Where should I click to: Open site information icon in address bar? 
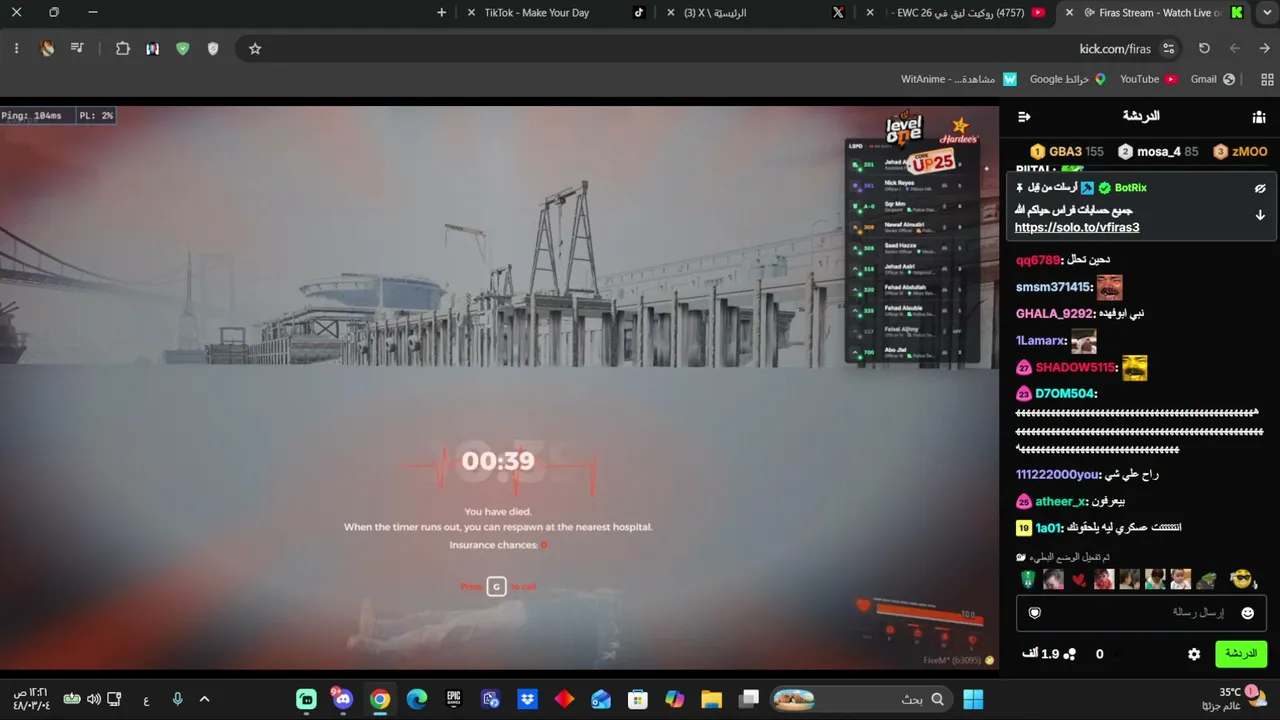(1168, 48)
